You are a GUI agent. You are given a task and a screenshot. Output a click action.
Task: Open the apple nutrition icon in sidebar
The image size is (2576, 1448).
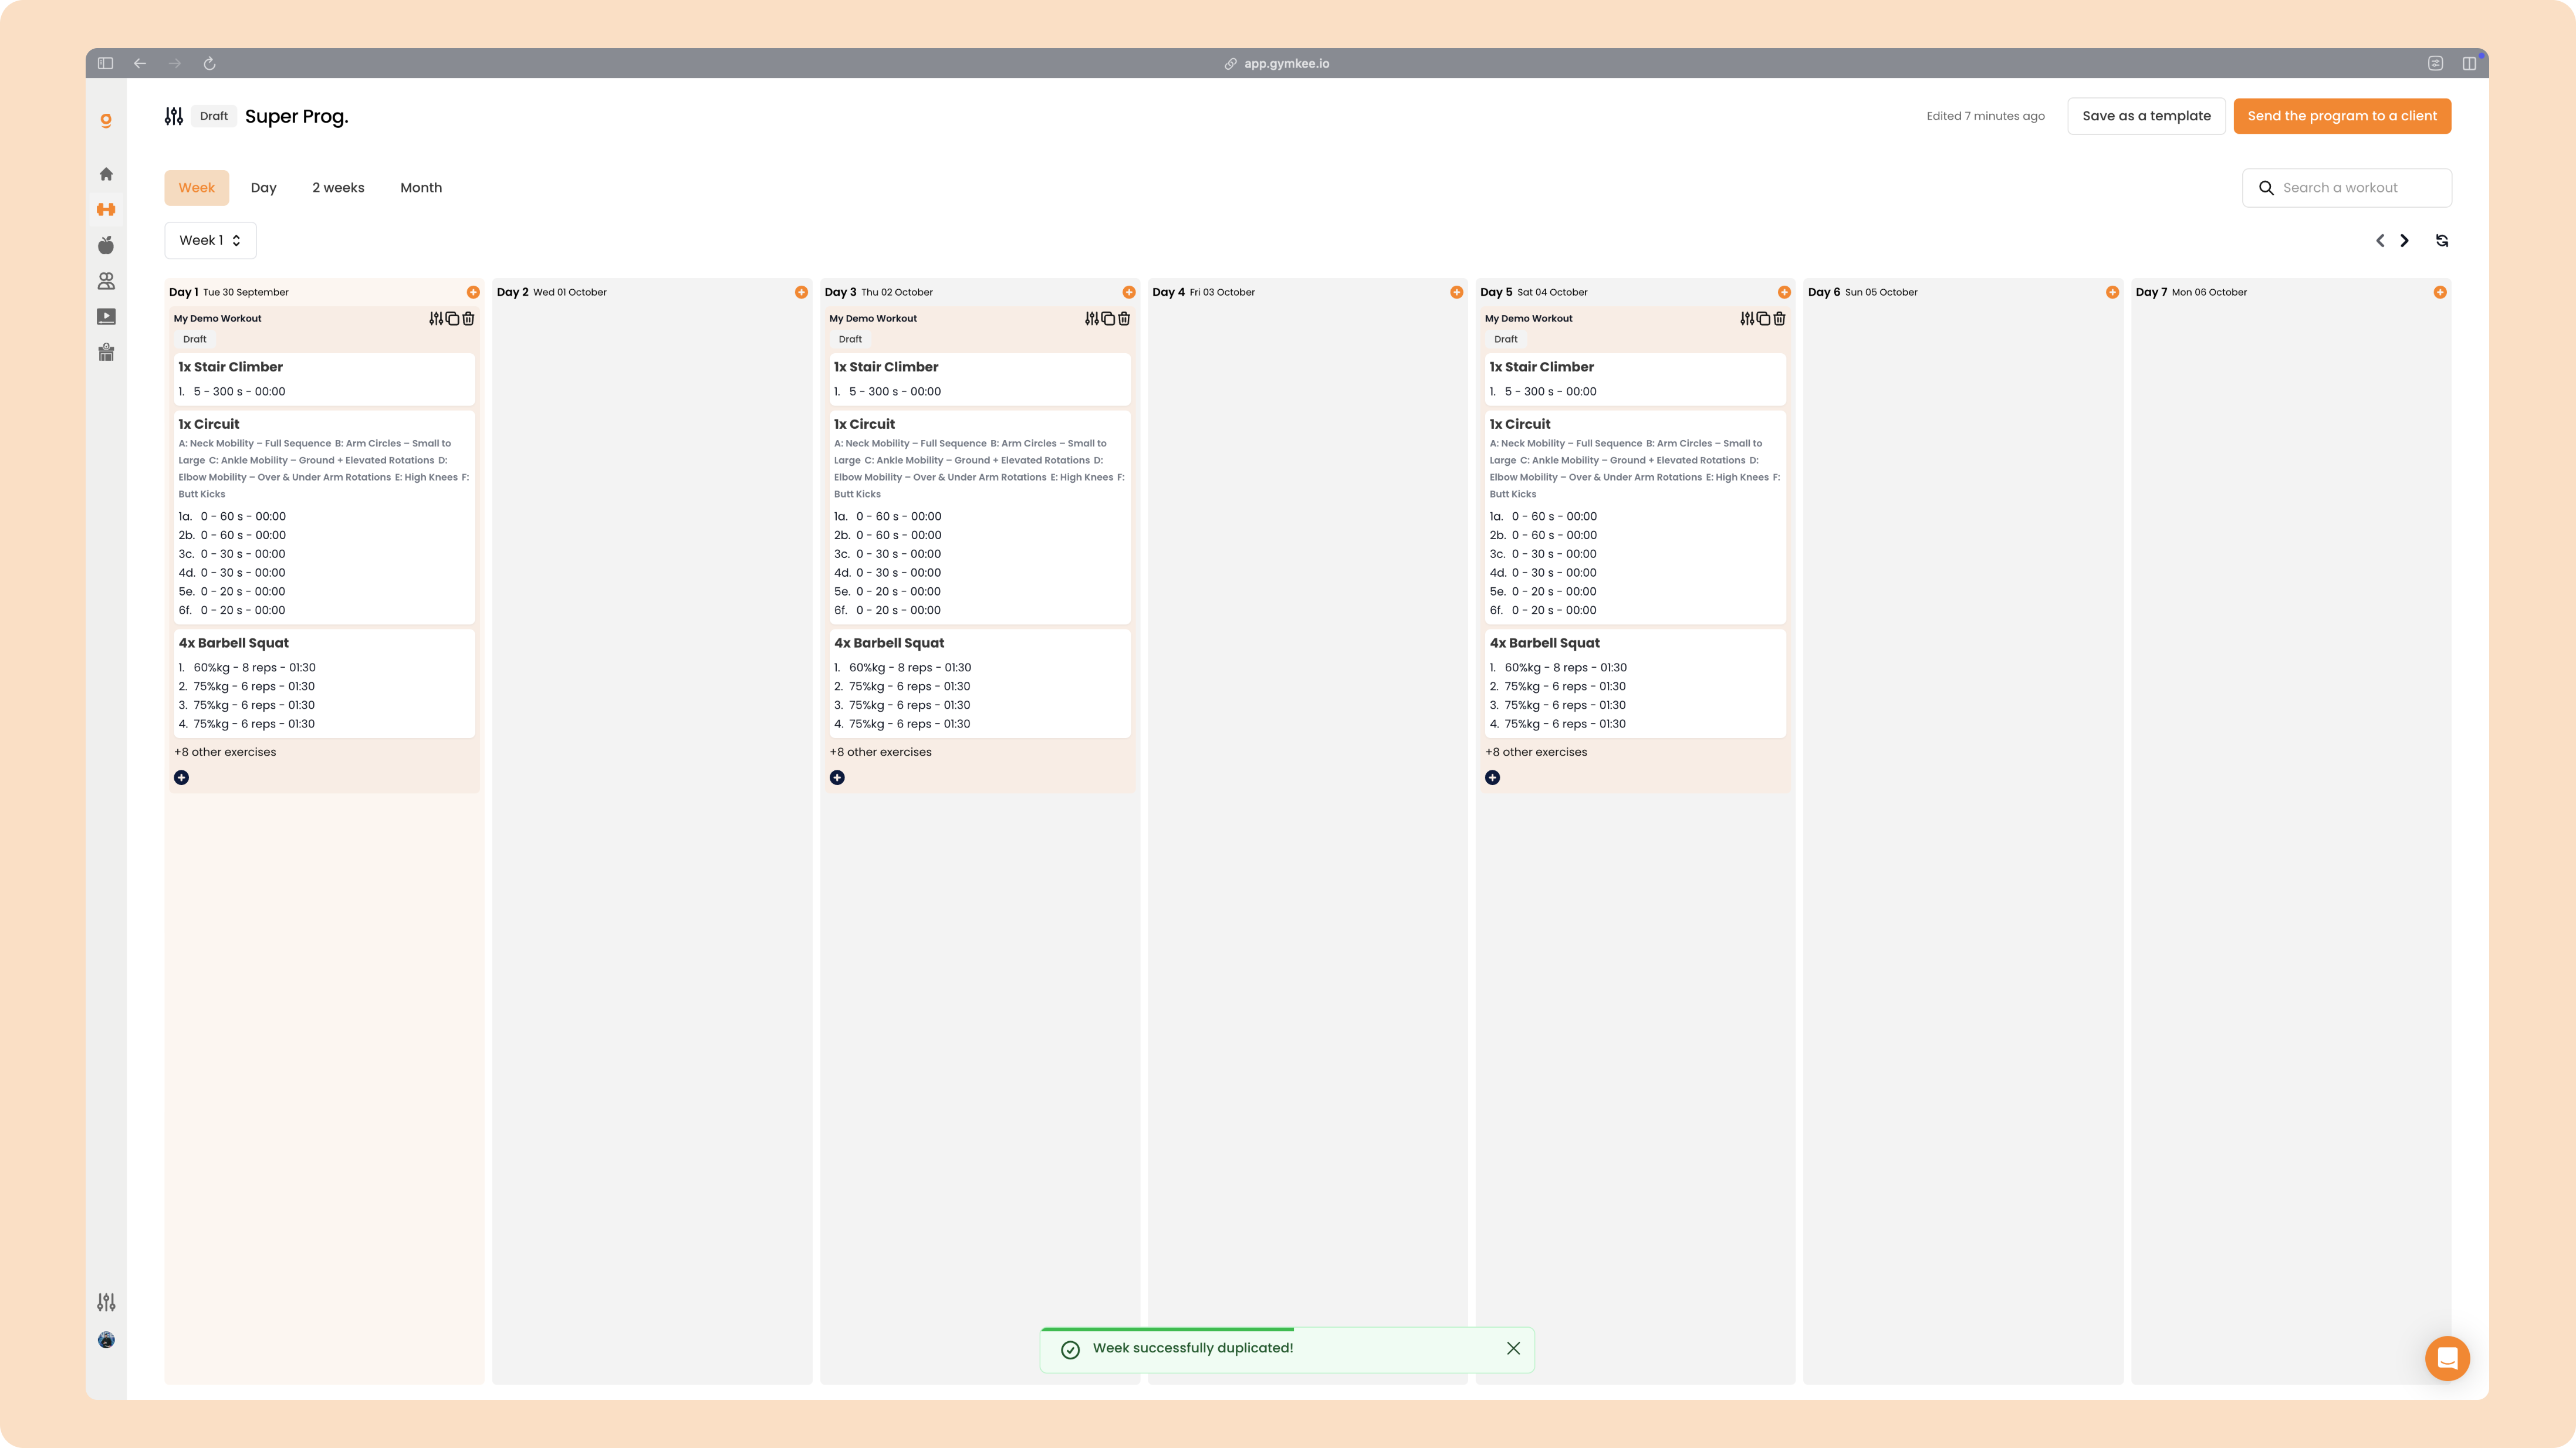pos(106,245)
